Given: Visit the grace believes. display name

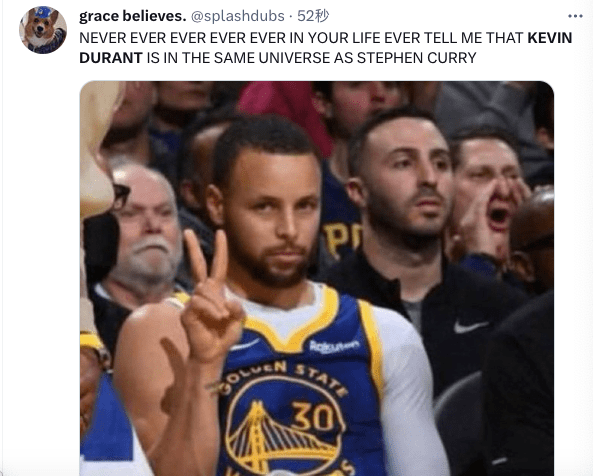Looking at the screenshot, I should pyautogui.click(x=132, y=16).
